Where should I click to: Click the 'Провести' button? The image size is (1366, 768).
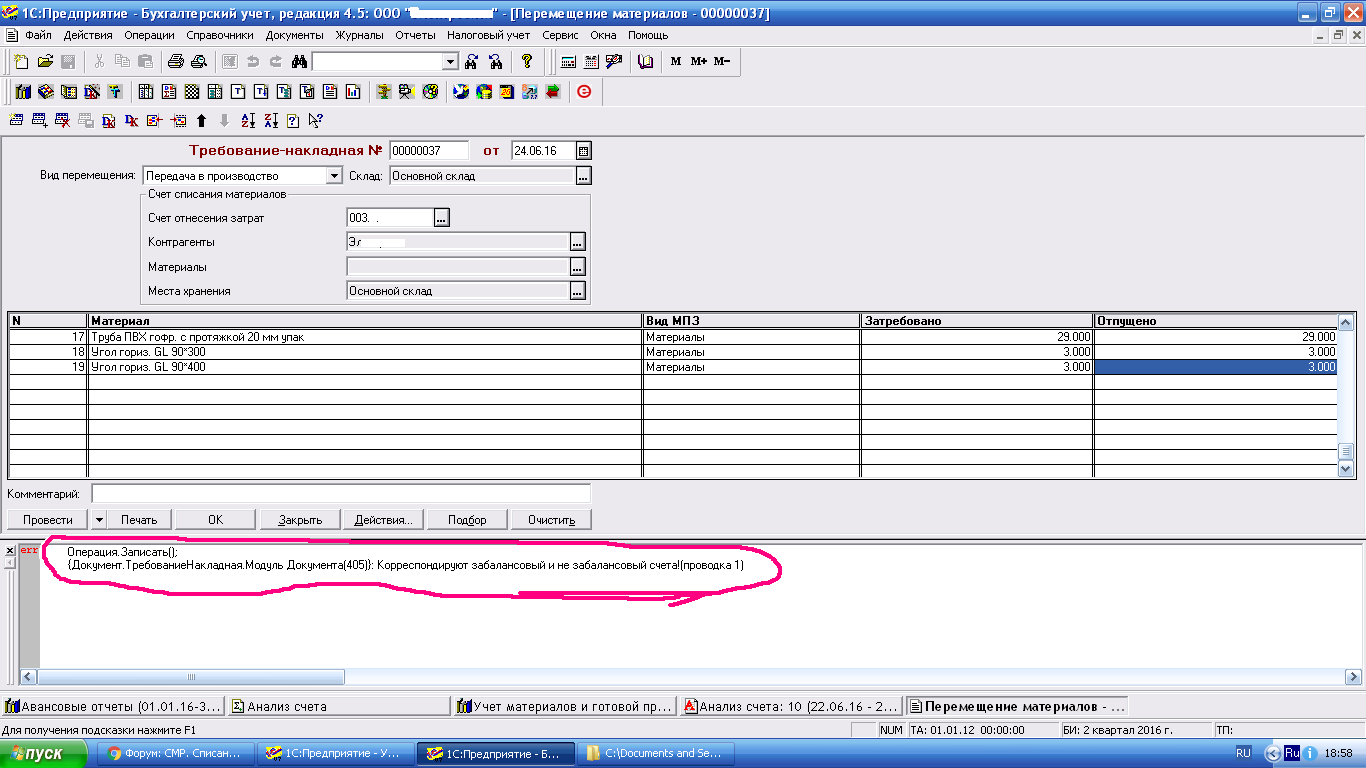pos(48,520)
